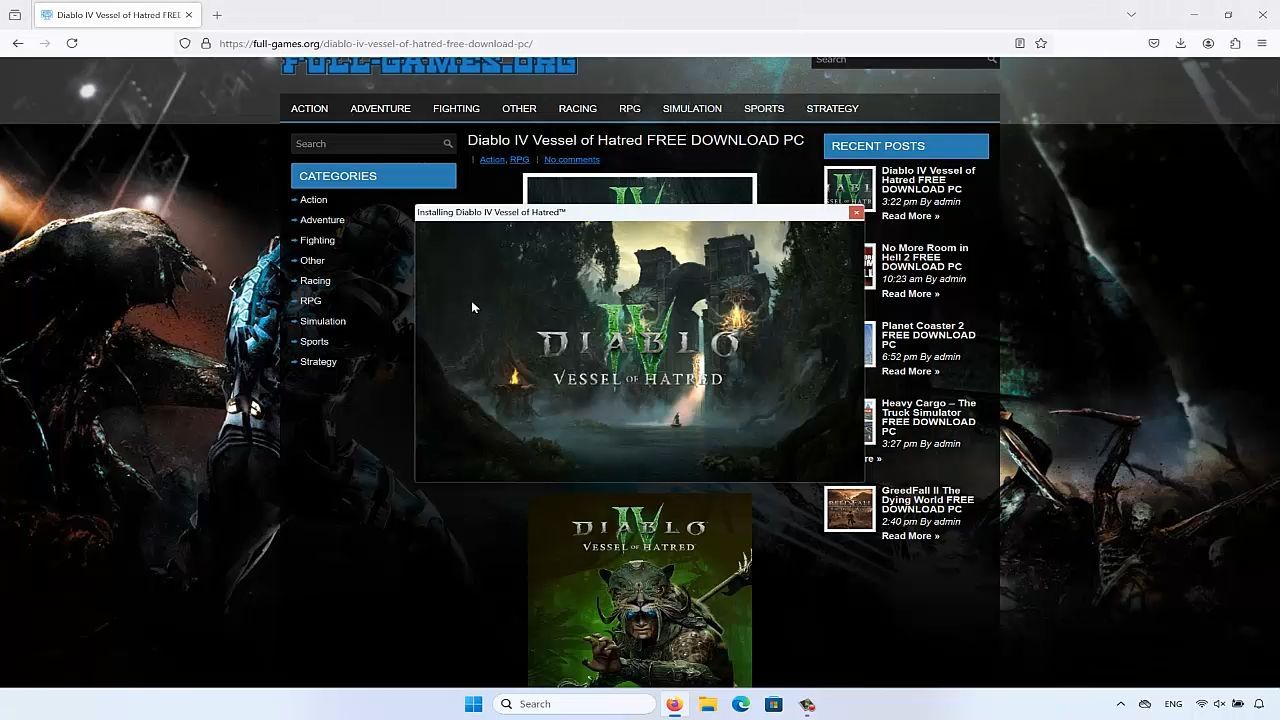Read more on GreedFall II post
The width and height of the screenshot is (1280, 720).
click(x=910, y=536)
